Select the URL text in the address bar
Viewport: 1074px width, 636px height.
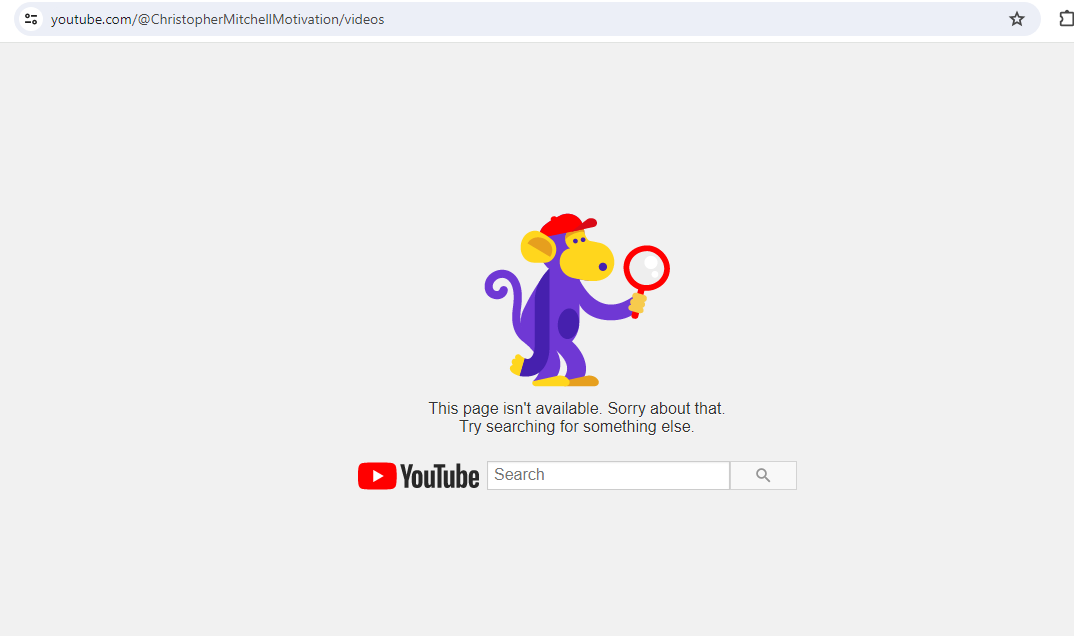(x=218, y=19)
